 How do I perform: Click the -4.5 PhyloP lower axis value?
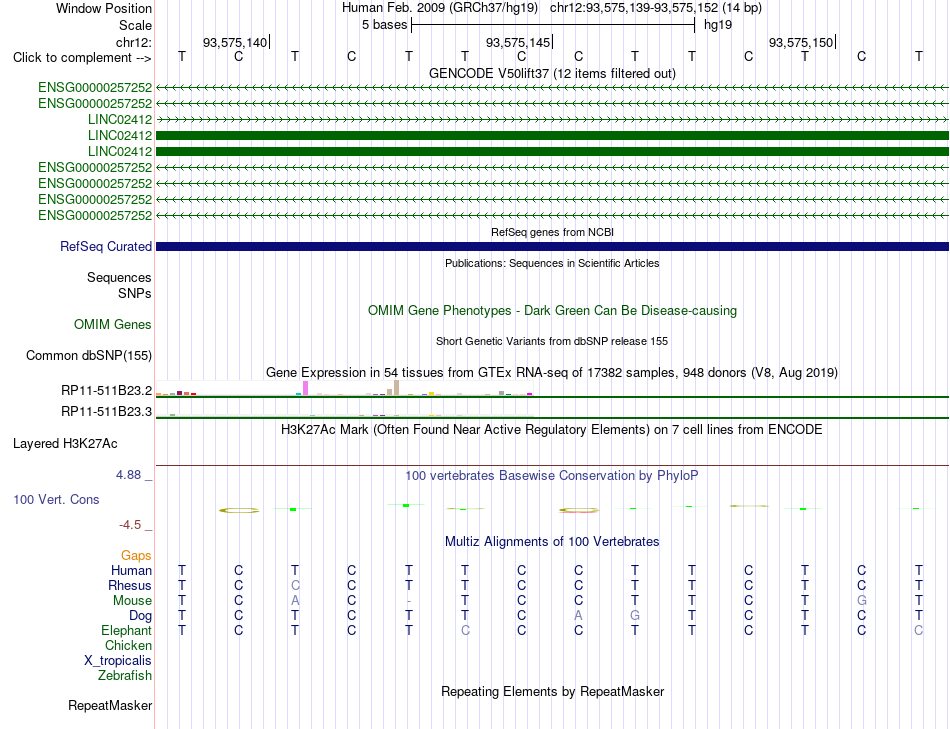[130, 525]
